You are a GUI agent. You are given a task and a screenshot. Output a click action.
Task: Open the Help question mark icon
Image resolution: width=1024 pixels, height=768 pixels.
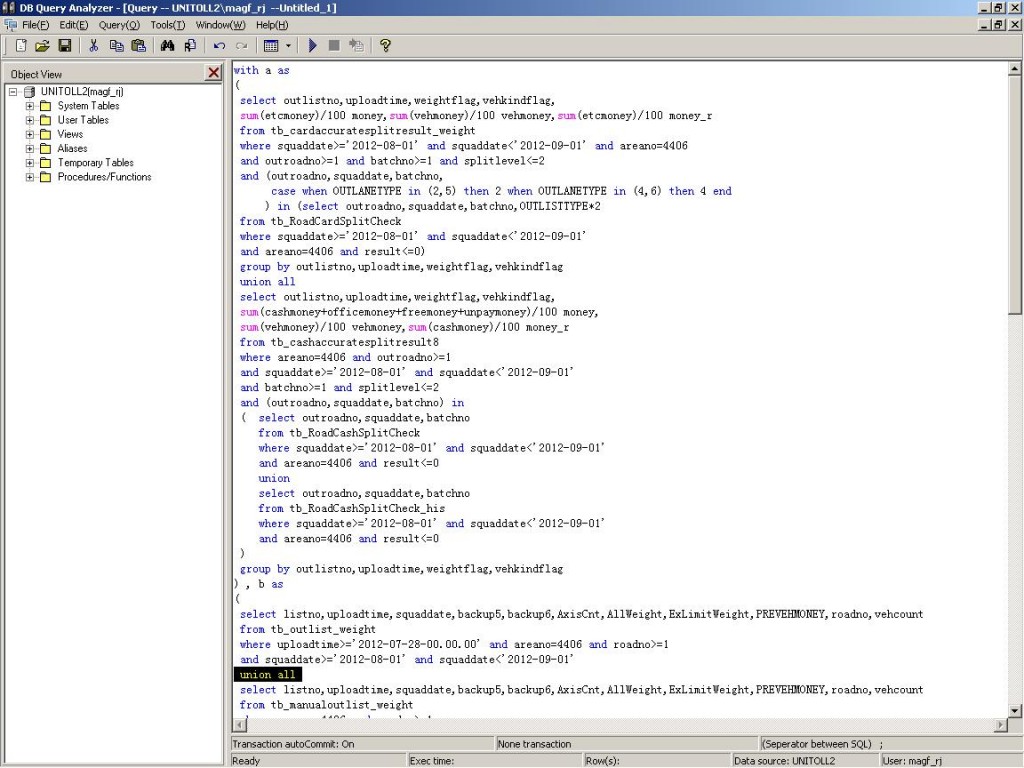[x=385, y=45]
